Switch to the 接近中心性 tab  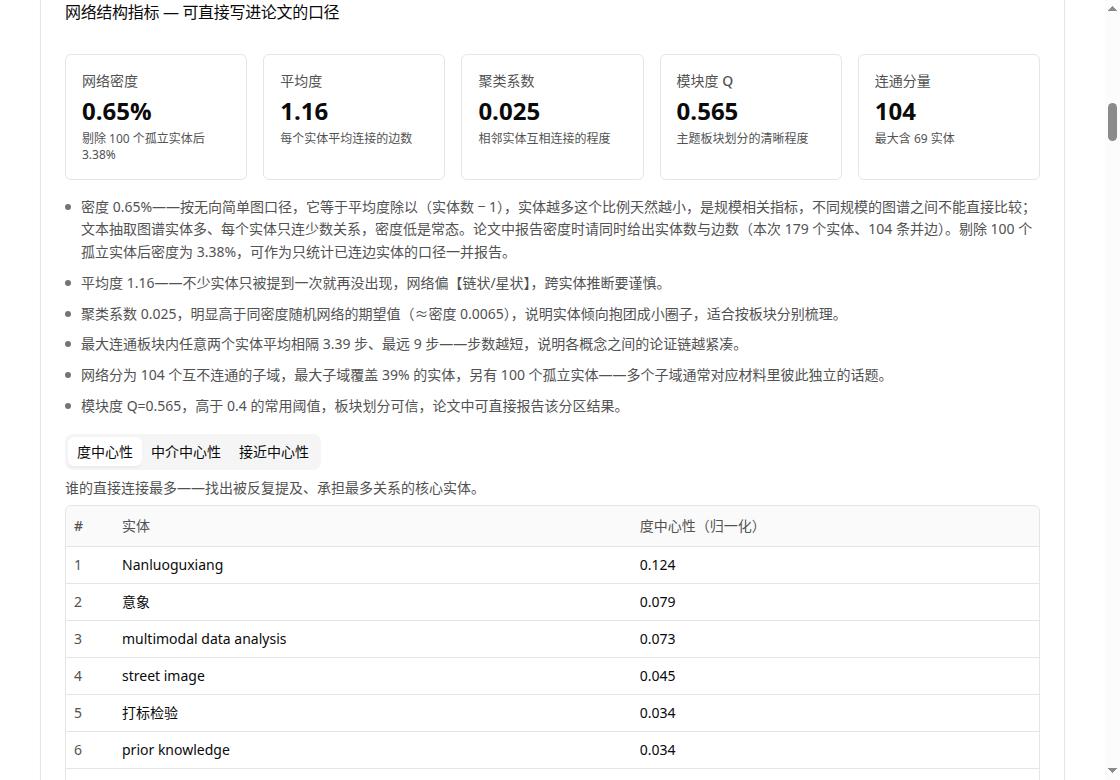tap(274, 452)
